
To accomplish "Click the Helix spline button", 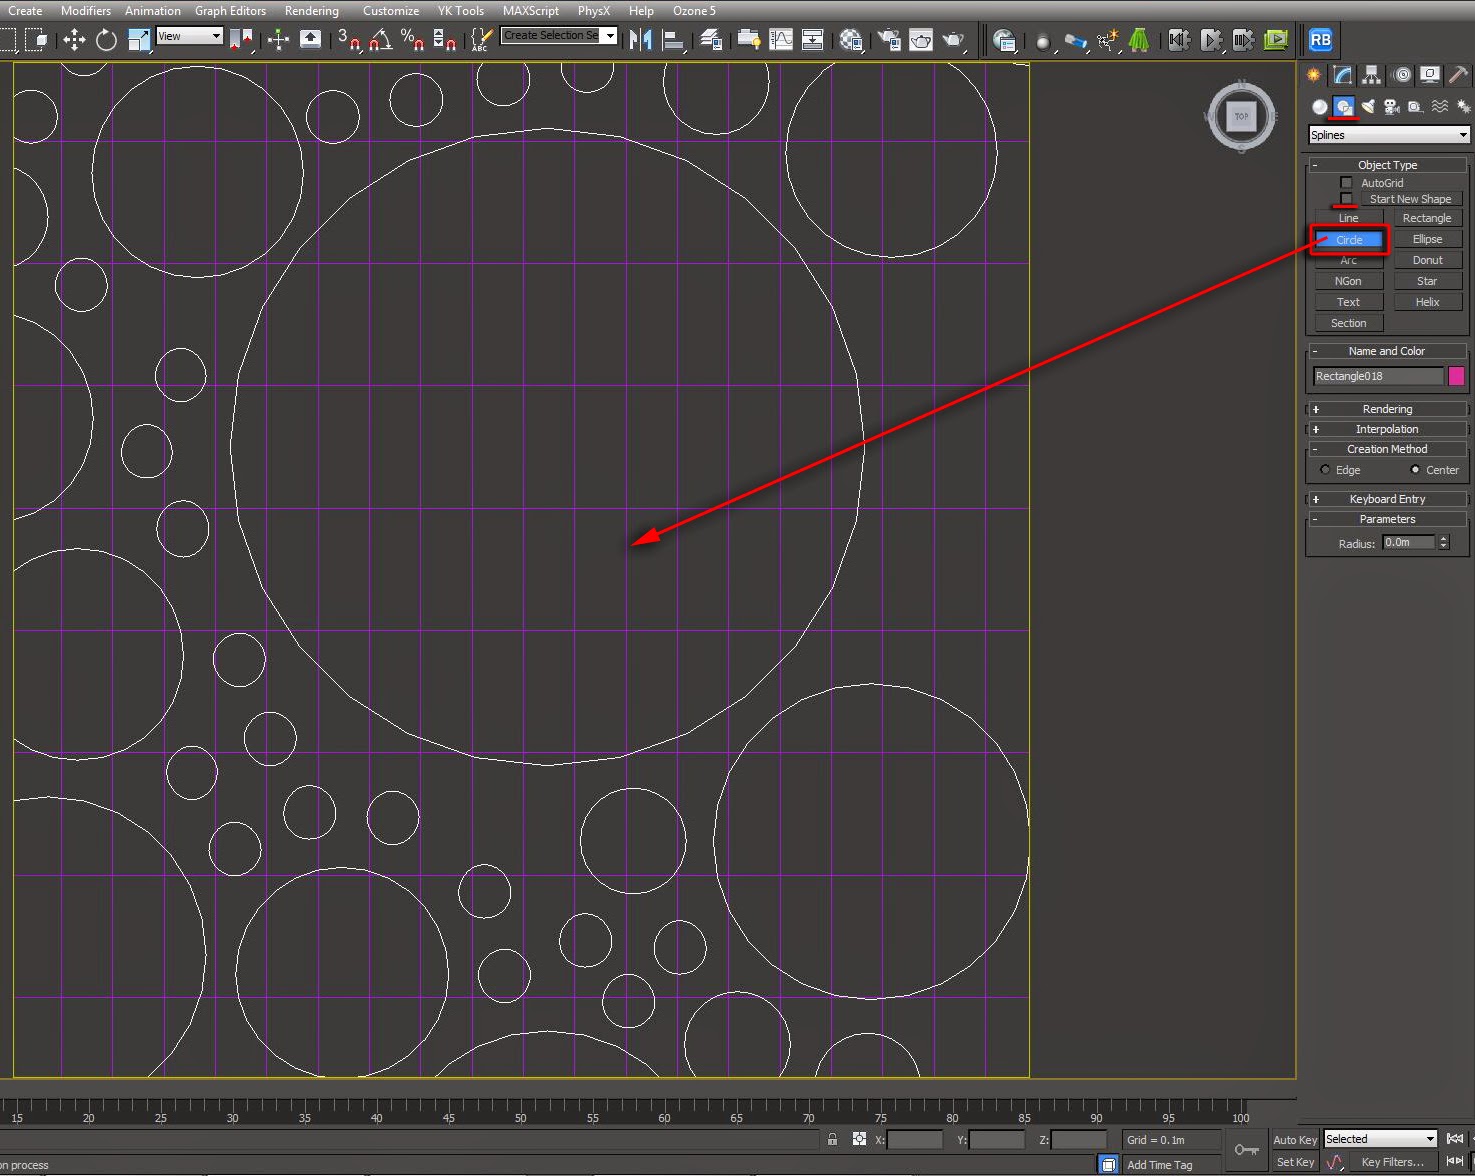I will (1427, 302).
